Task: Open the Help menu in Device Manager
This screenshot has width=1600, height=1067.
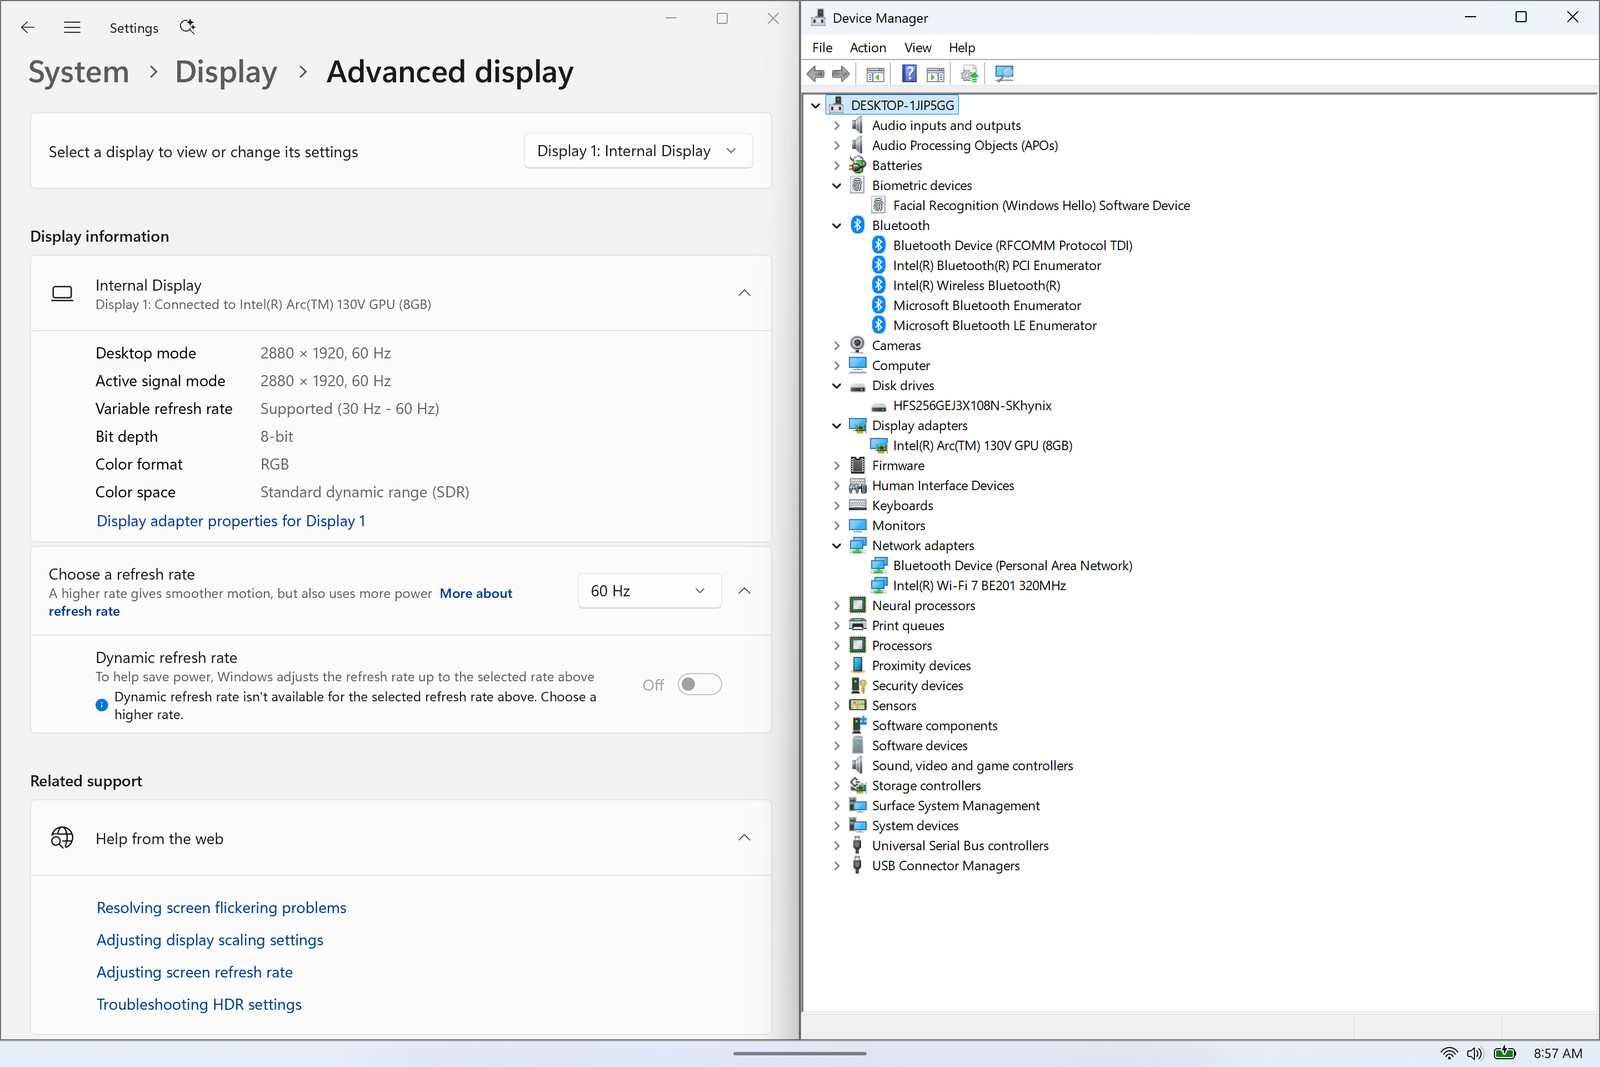Action: [x=962, y=47]
